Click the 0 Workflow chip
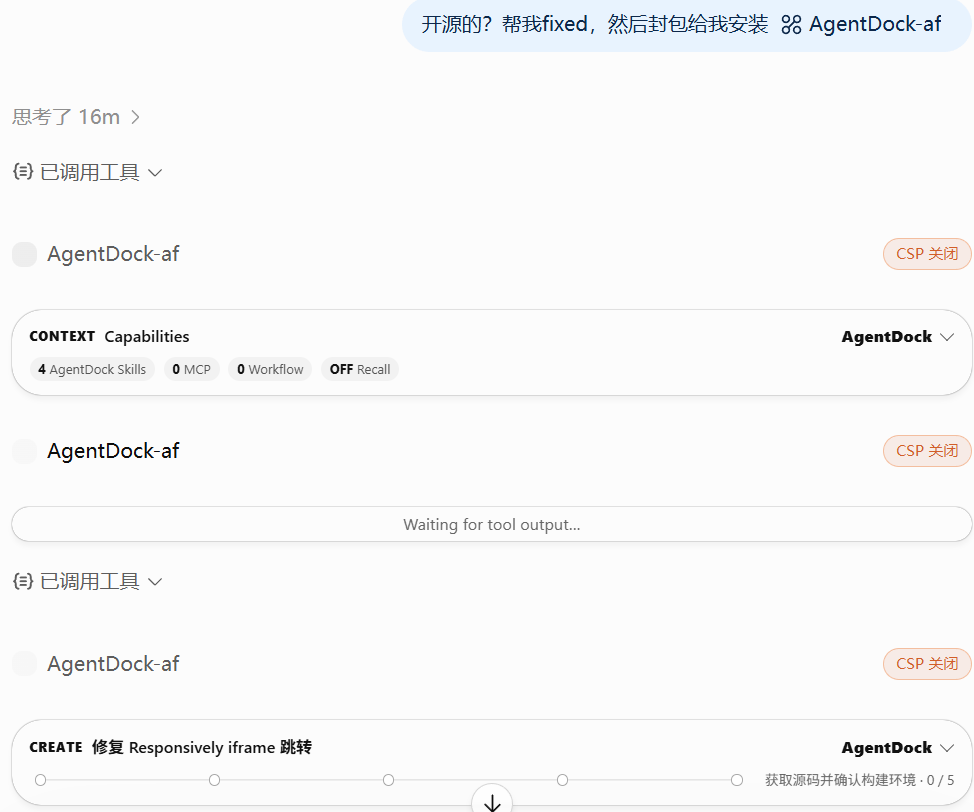The width and height of the screenshot is (974, 812). pyautogui.click(x=270, y=369)
